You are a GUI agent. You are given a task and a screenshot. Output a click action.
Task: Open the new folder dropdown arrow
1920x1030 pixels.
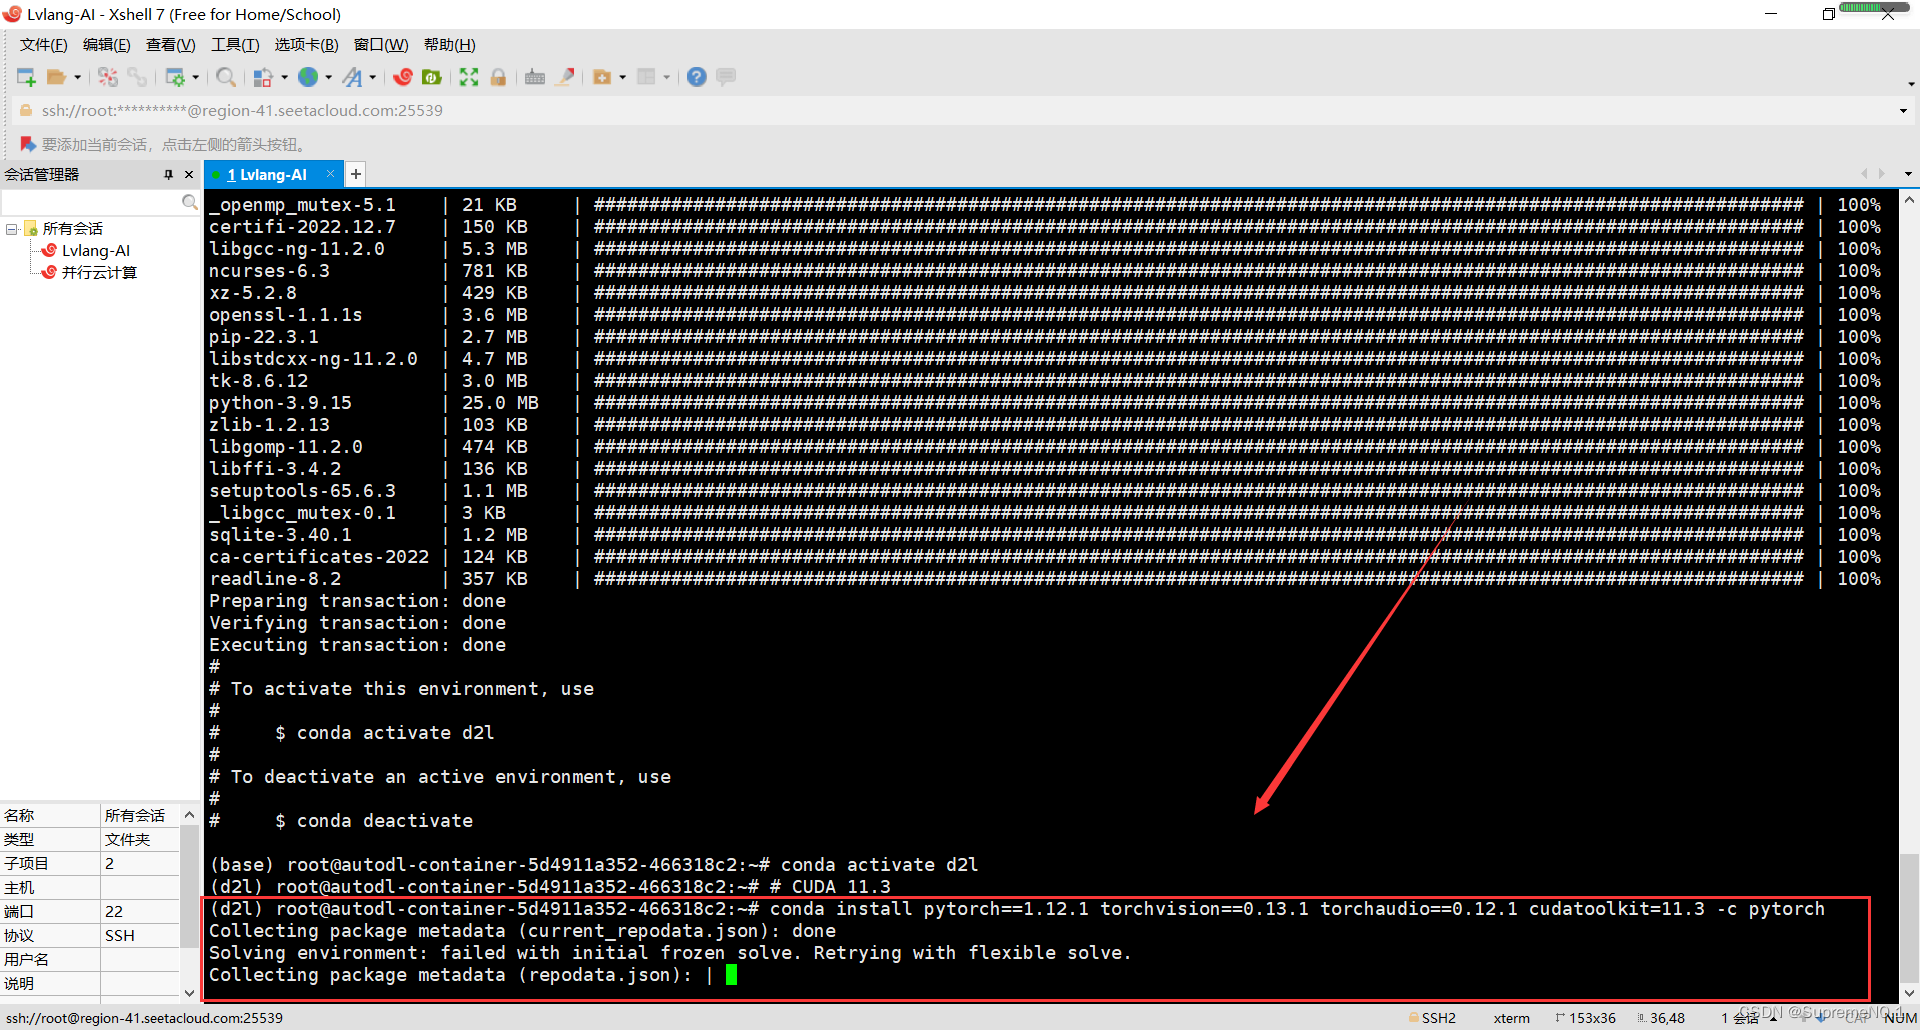(x=623, y=77)
